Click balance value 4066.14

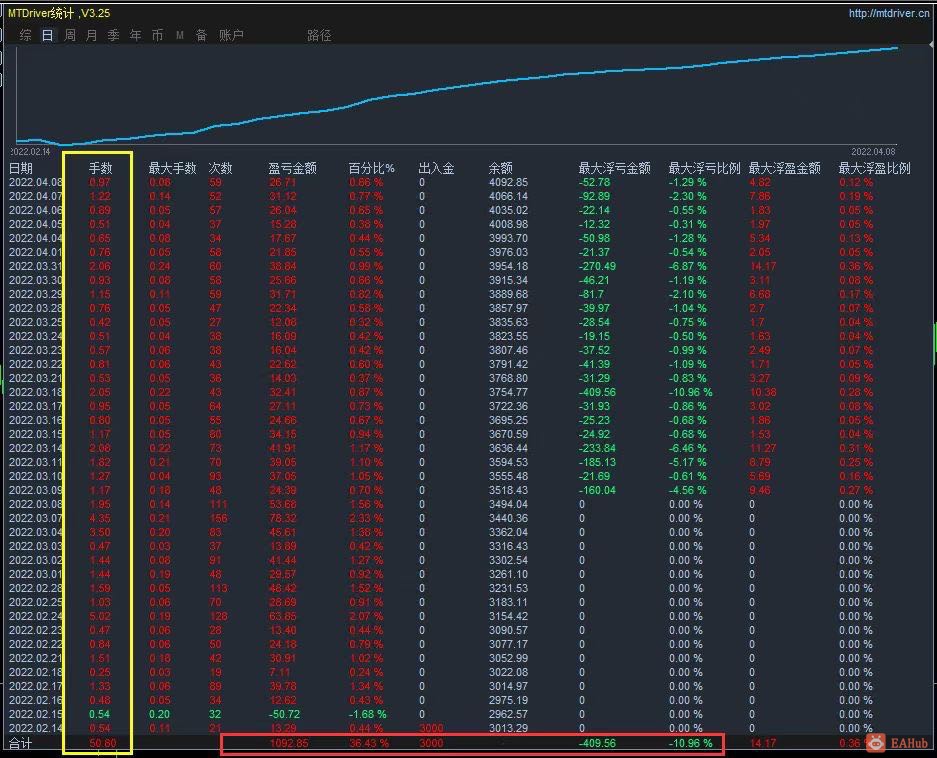(509, 196)
